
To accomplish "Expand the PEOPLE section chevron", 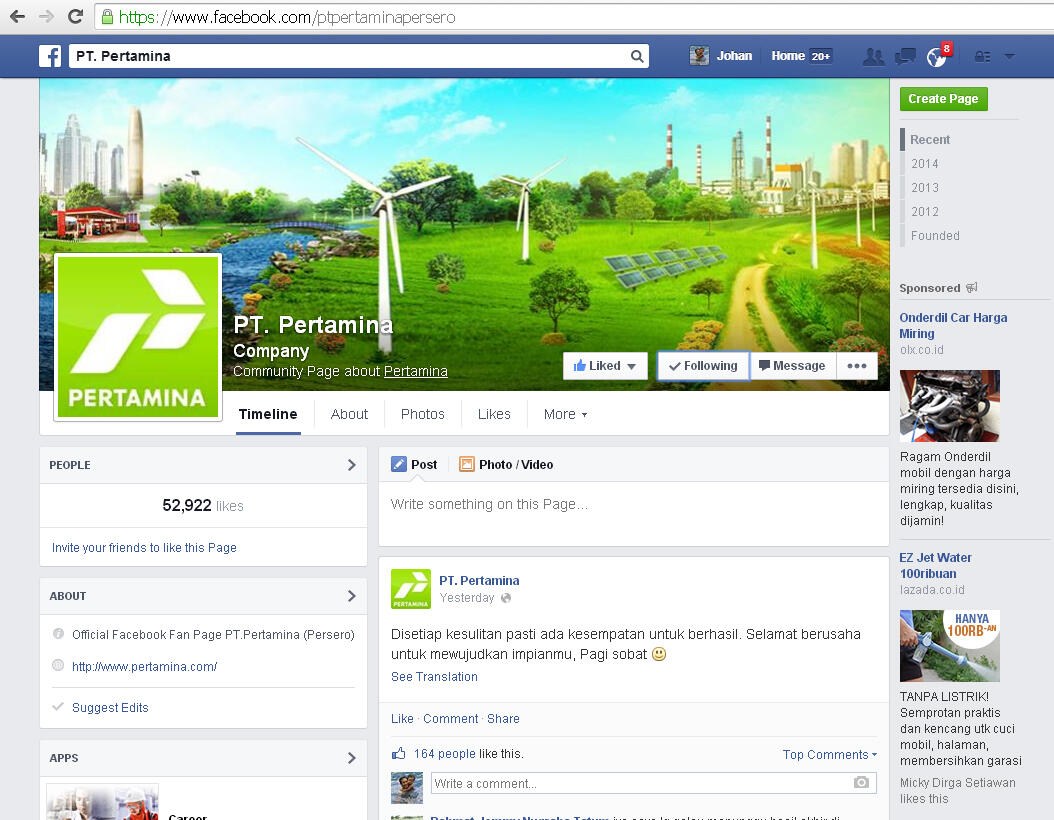I will pyautogui.click(x=352, y=465).
